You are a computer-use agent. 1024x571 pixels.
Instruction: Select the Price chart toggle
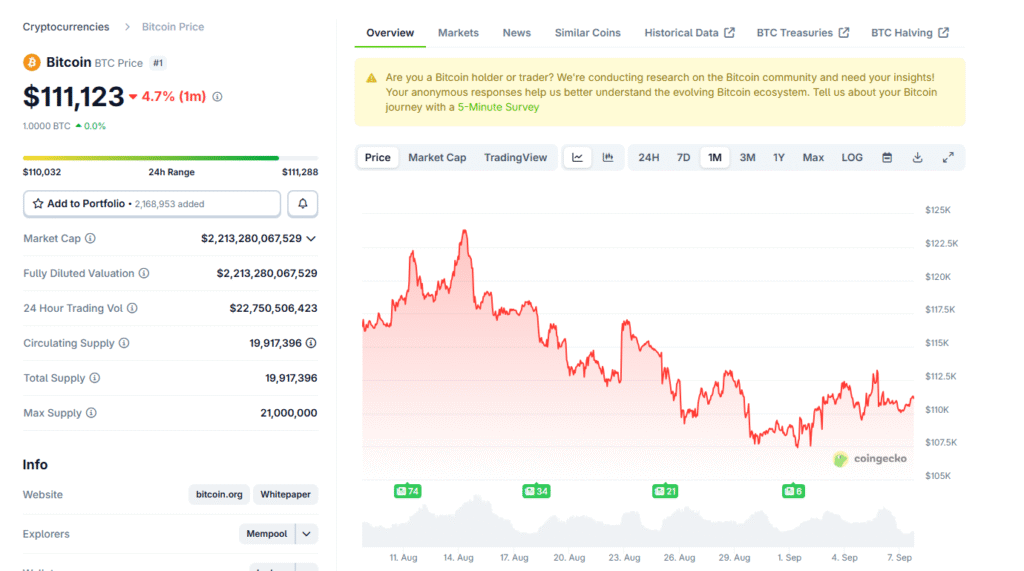[377, 157]
